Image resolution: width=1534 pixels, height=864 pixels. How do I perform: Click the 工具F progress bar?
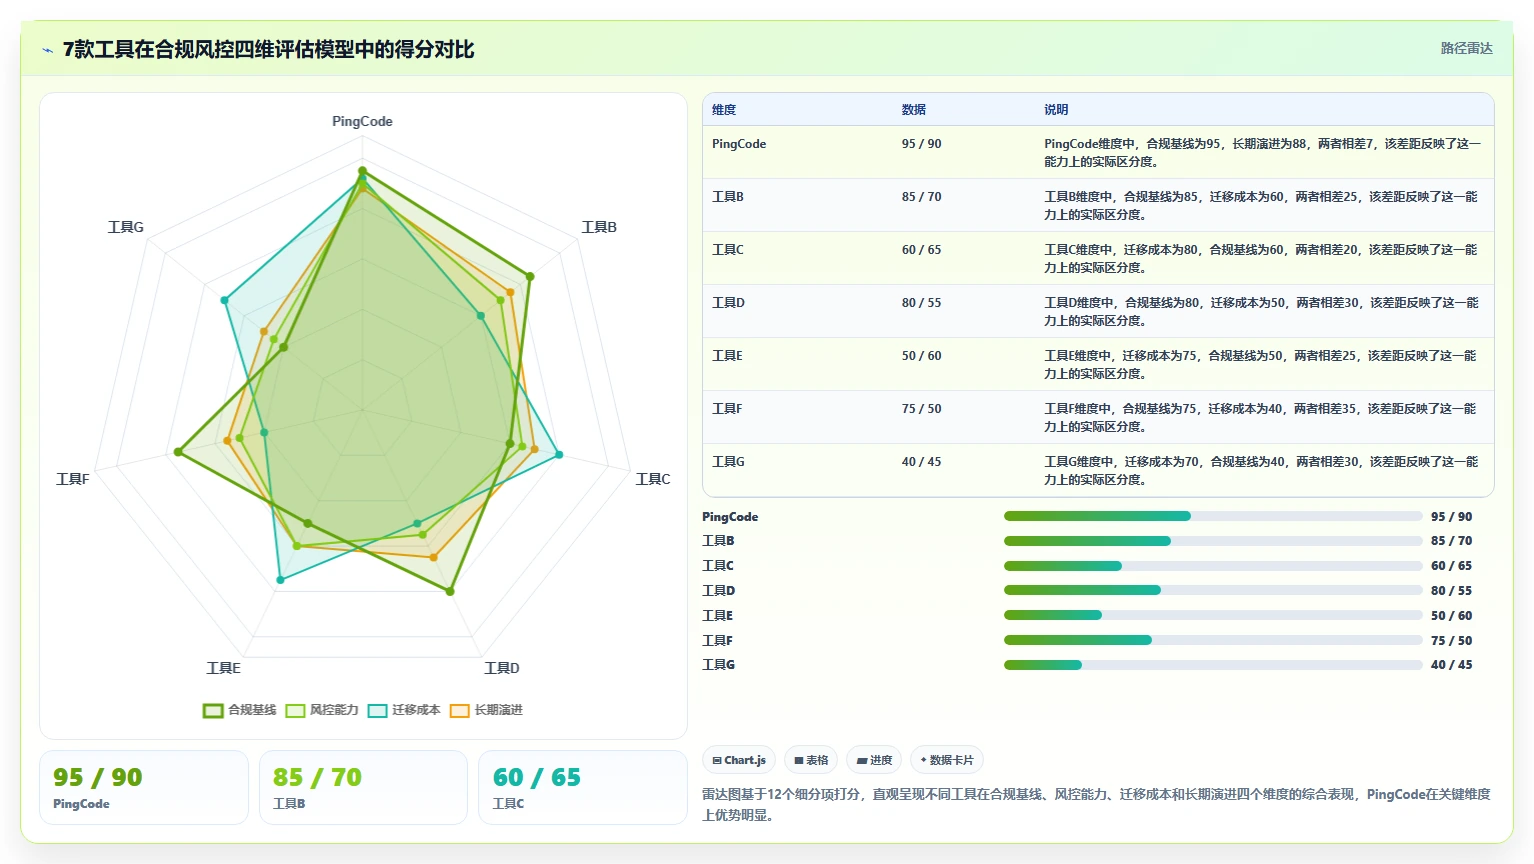coord(1213,640)
